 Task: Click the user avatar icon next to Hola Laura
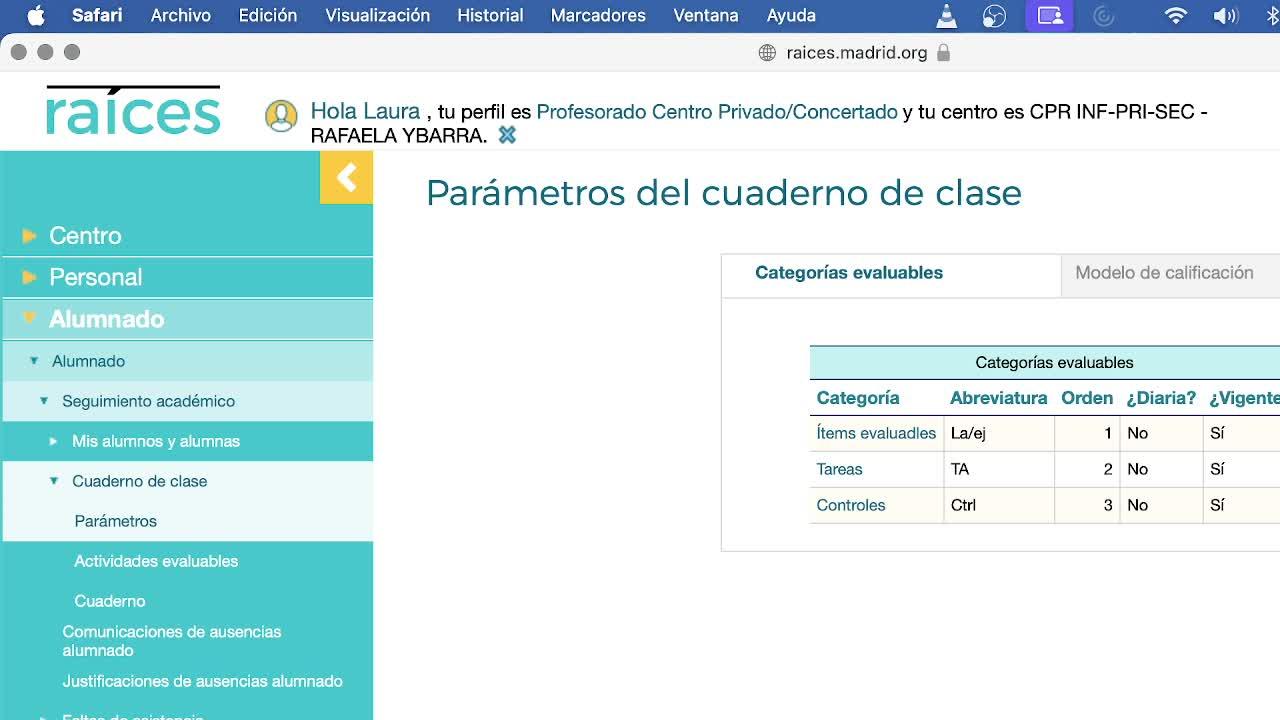(x=281, y=116)
